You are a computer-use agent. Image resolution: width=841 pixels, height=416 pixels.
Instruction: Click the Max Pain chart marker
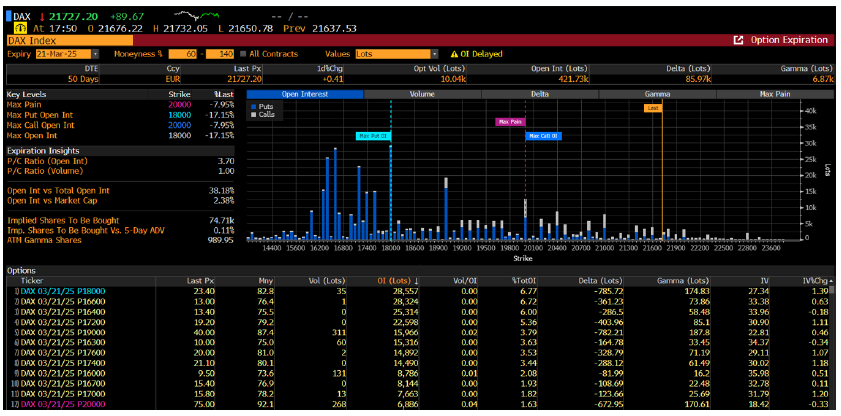(510, 122)
